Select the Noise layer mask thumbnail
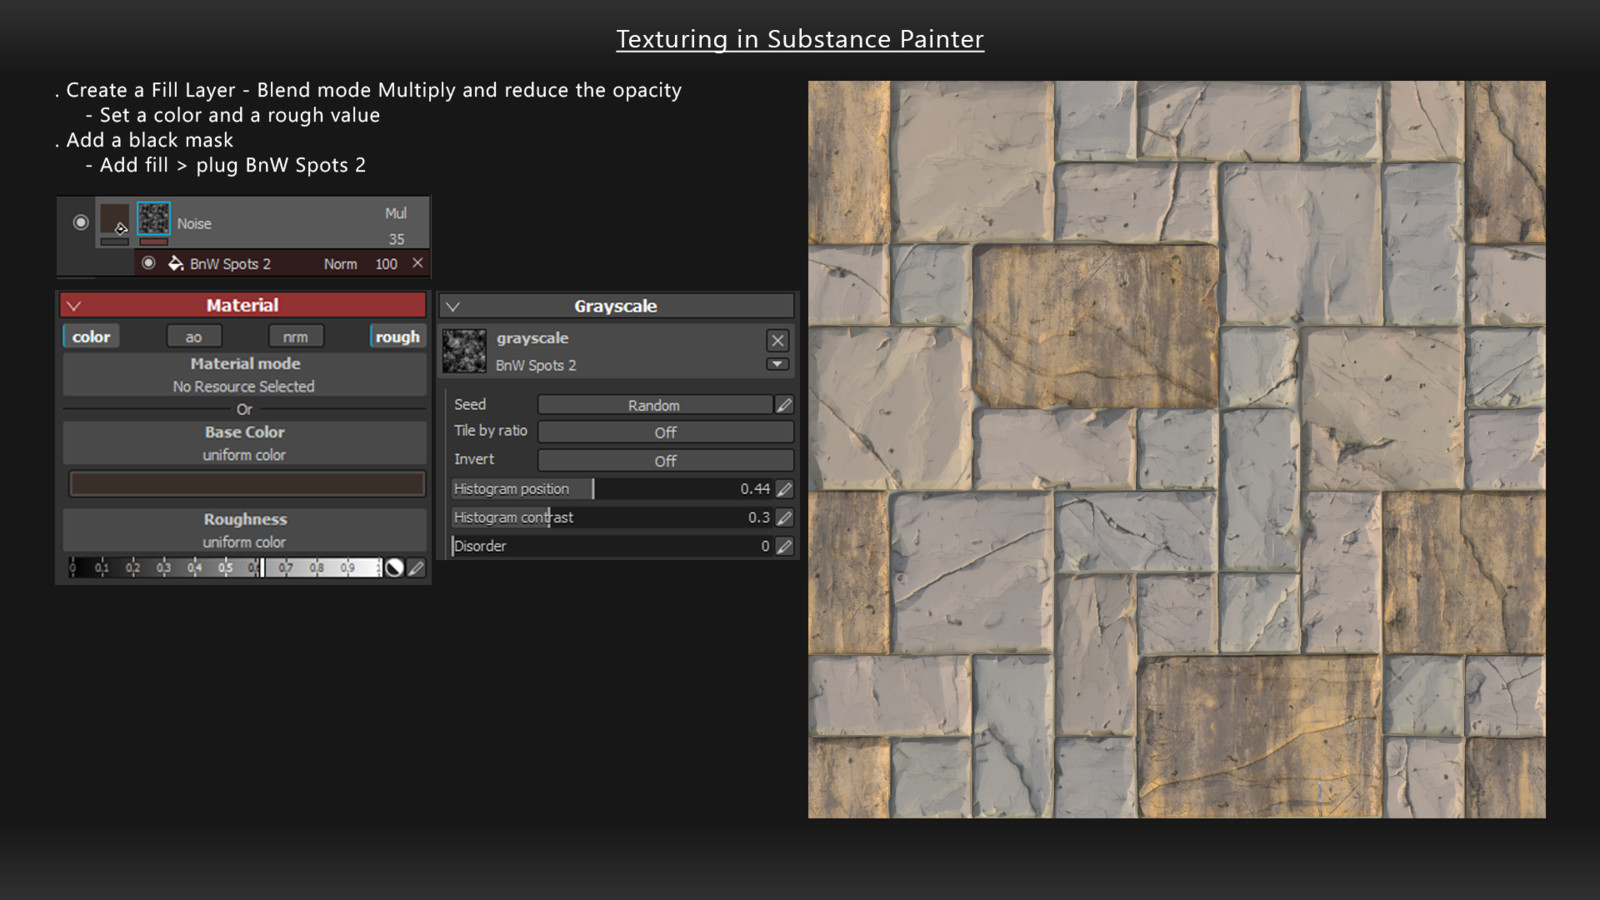The width and height of the screenshot is (1600, 900). click(153, 219)
